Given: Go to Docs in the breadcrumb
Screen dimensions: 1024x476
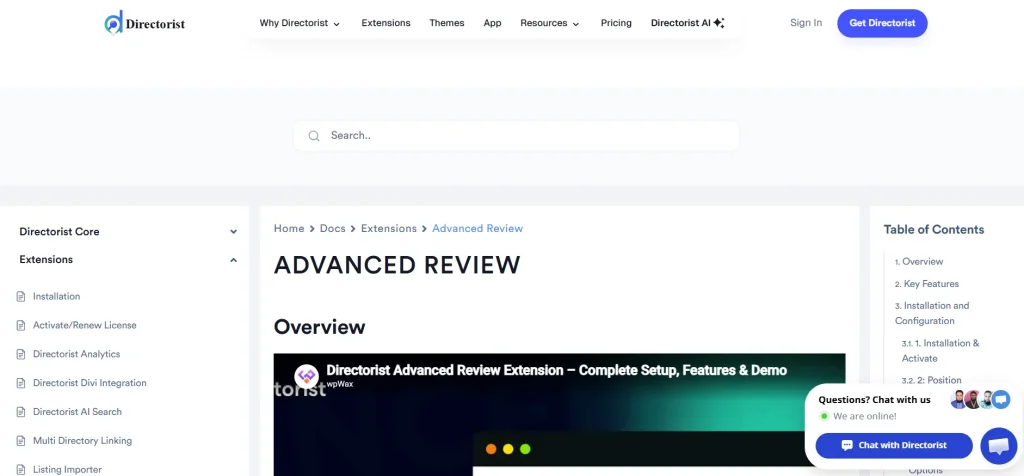Looking at the screenshot, I should (x=332, y=229).
